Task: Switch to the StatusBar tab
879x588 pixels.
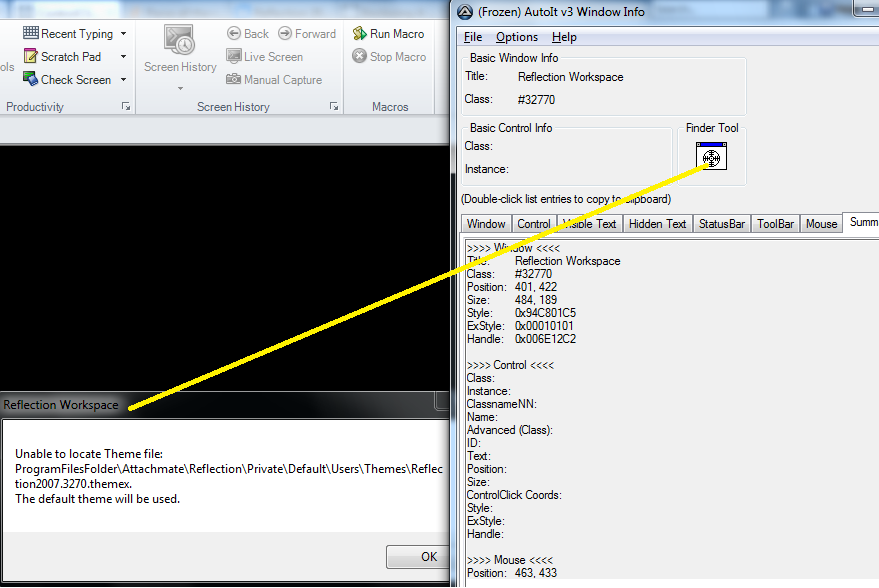Action: pos(722,224)
